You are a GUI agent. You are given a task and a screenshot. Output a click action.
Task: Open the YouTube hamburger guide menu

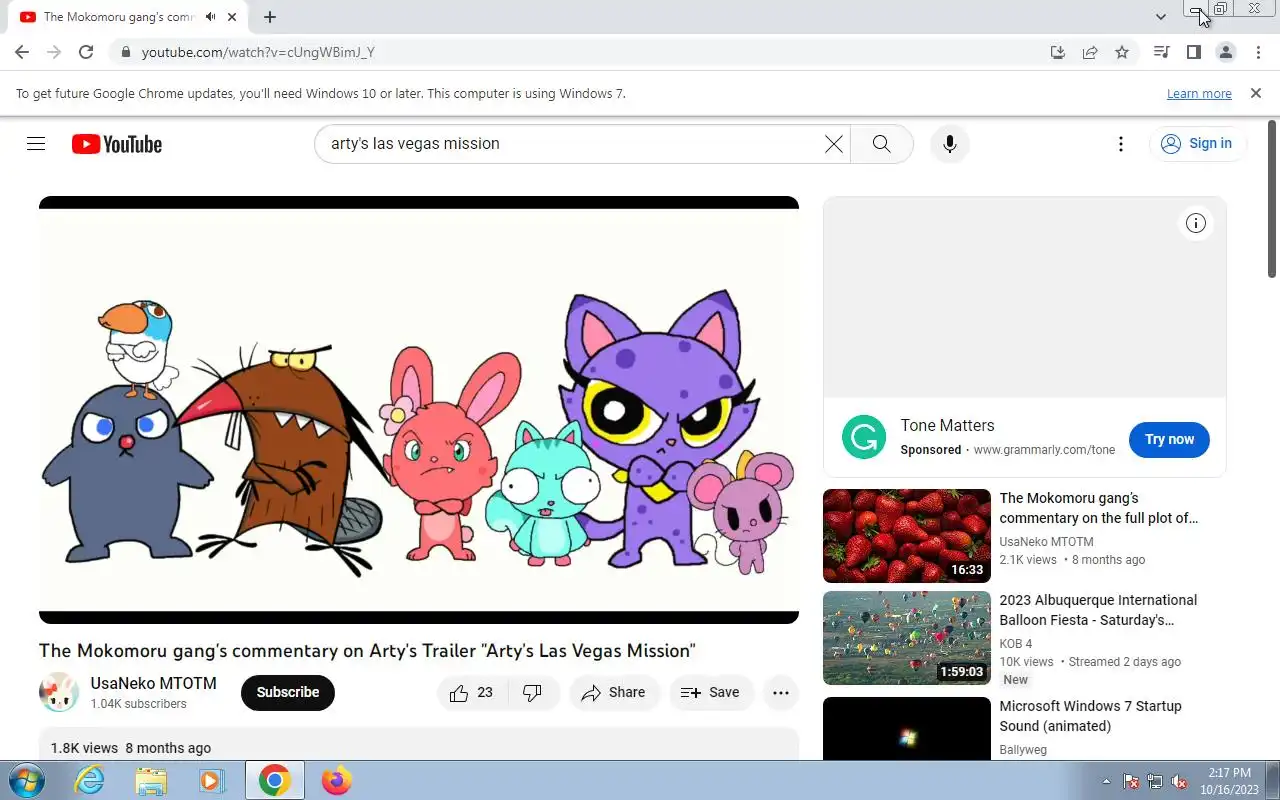[x=36, y=144]
